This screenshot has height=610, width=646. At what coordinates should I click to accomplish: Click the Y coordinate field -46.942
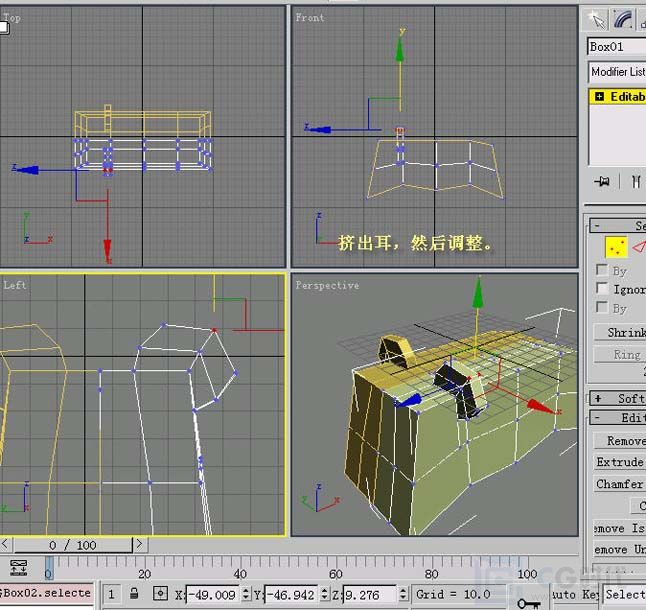(292, 594)
